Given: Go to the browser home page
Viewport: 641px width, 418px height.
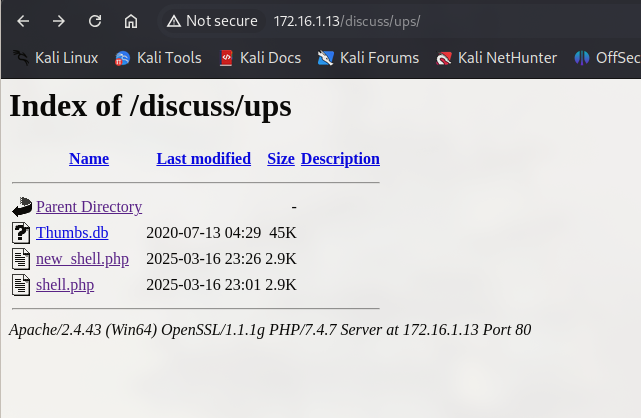Looking at the screenshot, I should (x=131, y=21).
